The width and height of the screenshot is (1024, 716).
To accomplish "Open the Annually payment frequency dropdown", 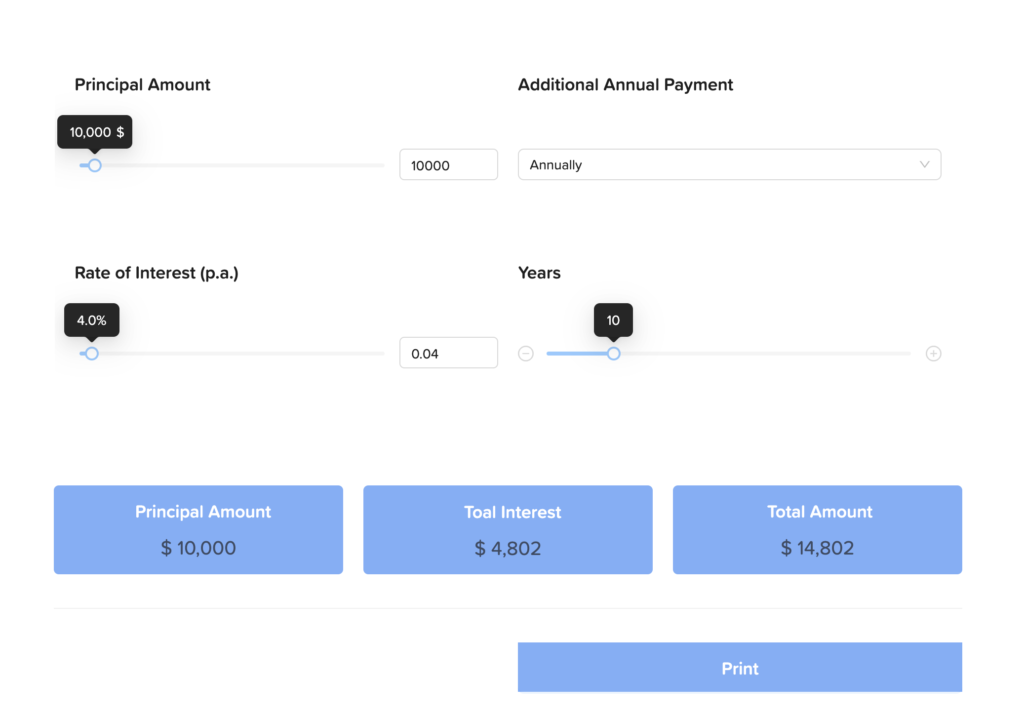I will [729, 165].
